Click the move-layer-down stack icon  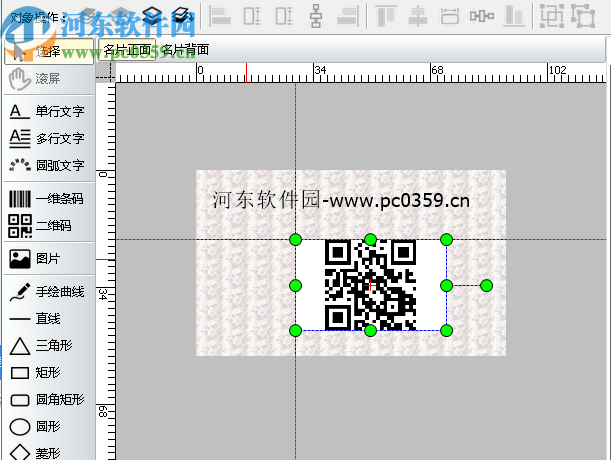point(152,16)
